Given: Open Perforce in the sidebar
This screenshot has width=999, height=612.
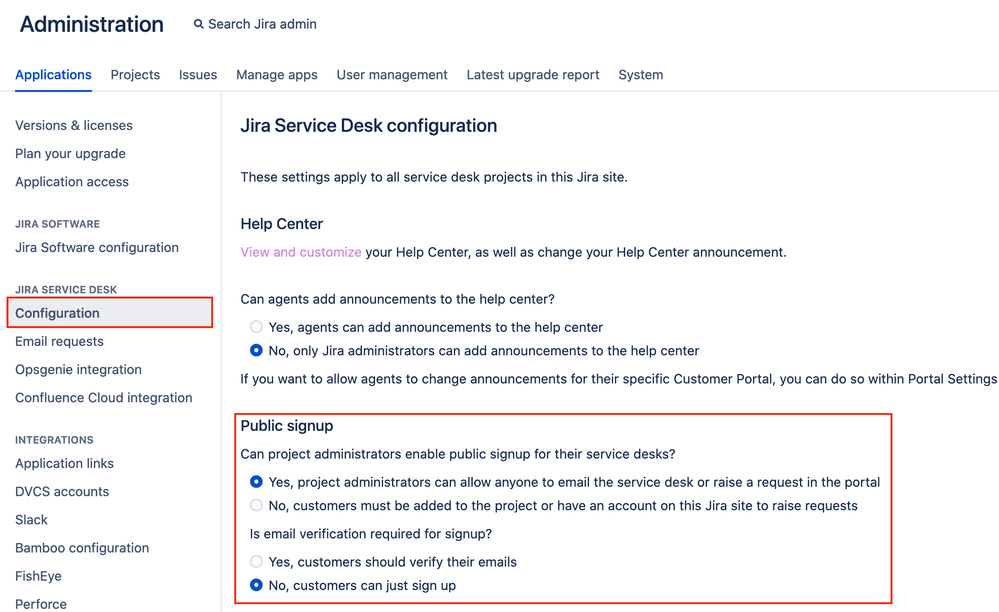Looking at the screenshot, I should pos(41,604).
